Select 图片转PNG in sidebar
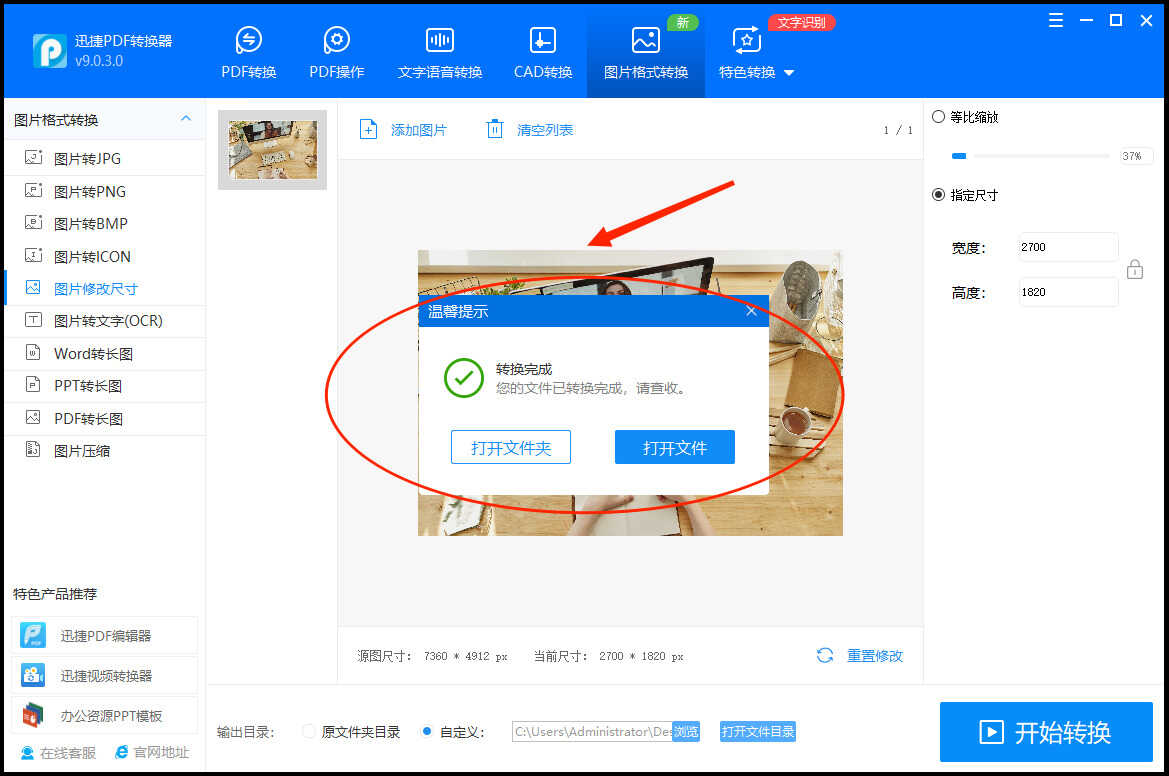The image size is (1169, 776). 104,191
